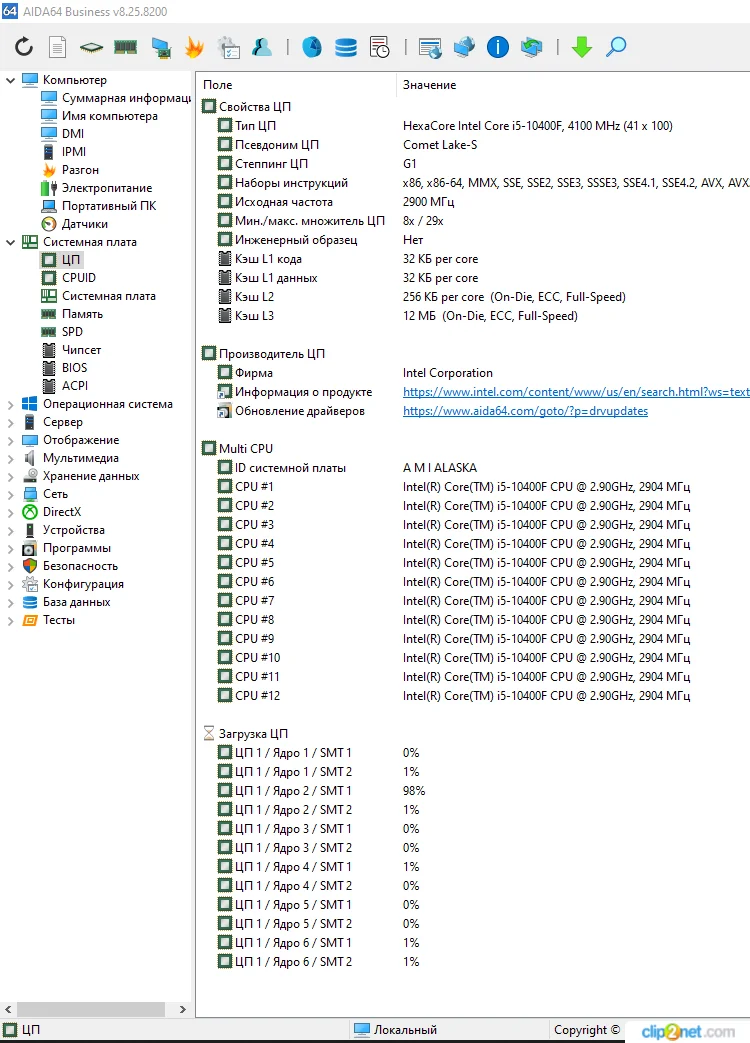Select Чипсет tree item
Screen dimensions: 750x1043
72,349
